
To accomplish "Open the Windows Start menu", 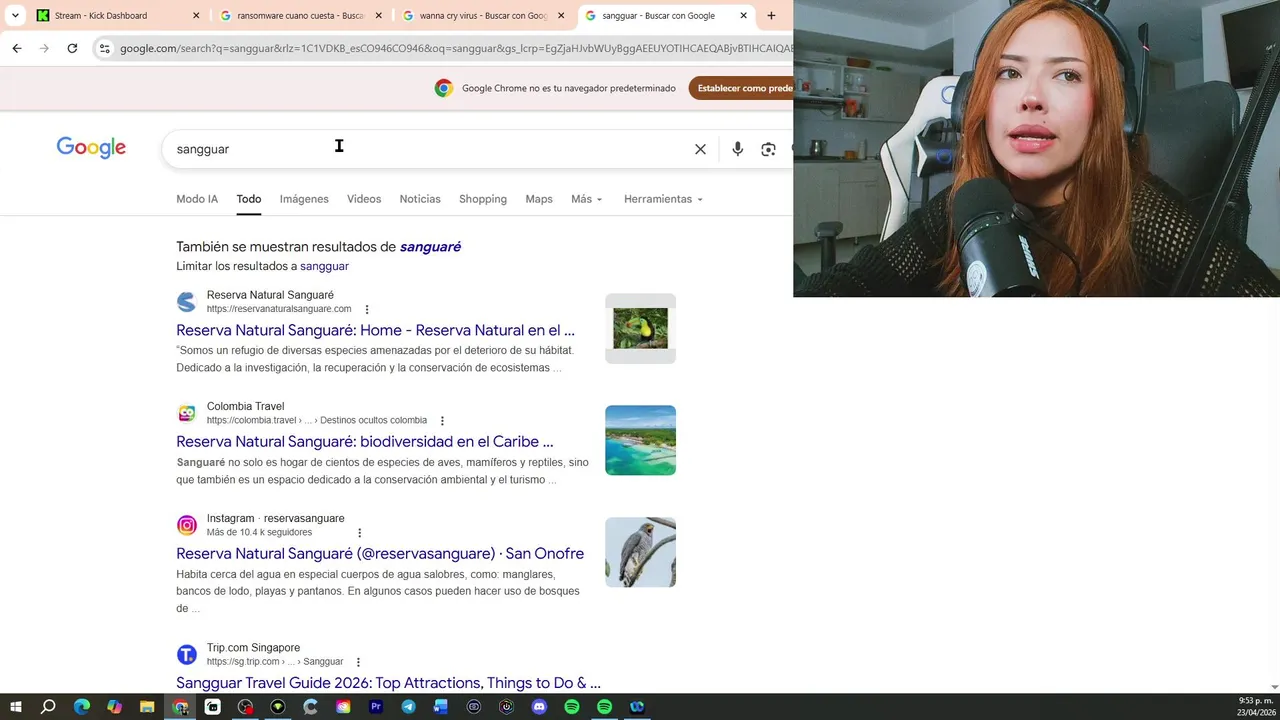I will [15, 707].
